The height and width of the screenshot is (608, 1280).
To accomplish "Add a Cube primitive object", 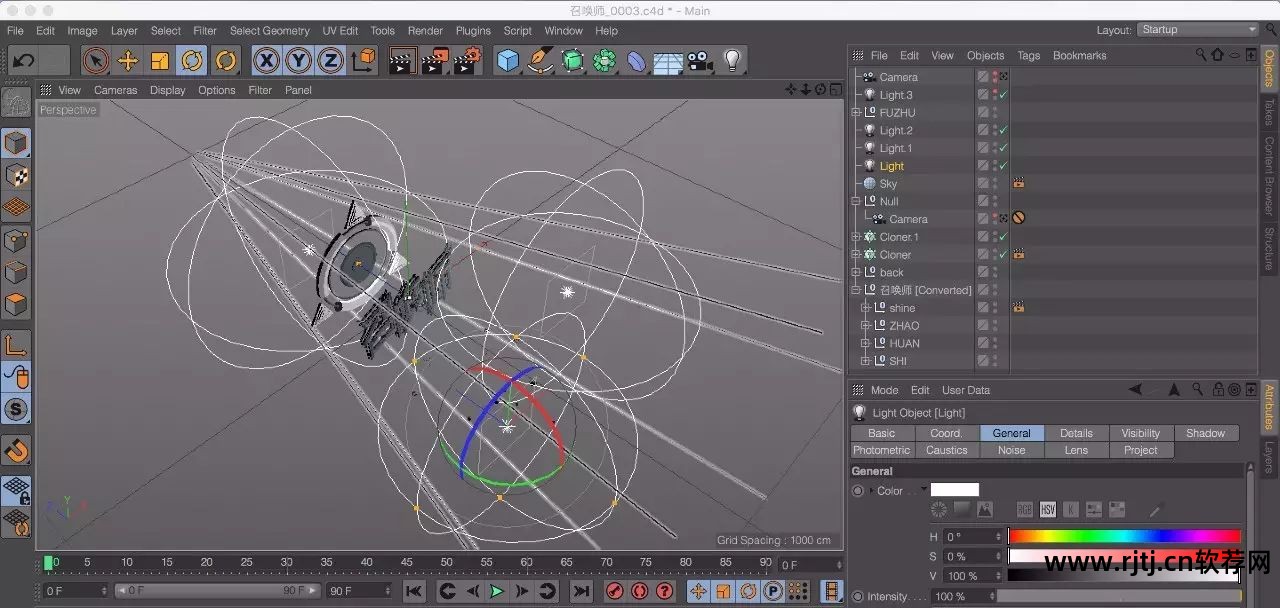I will tap(508, 61).
